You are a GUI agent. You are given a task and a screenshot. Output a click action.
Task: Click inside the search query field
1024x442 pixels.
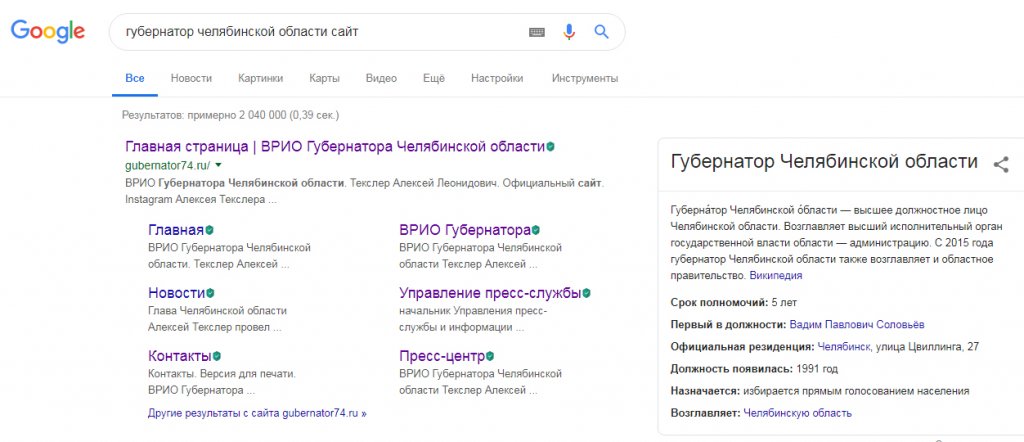click(320, 32)
